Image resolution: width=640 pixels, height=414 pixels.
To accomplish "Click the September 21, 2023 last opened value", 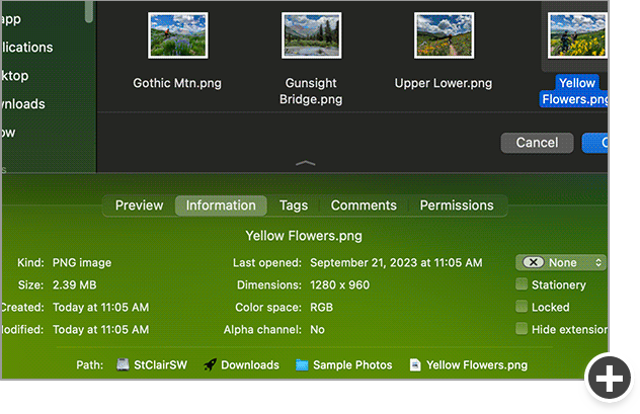I will pyautogui.click(x=396, y=263).
